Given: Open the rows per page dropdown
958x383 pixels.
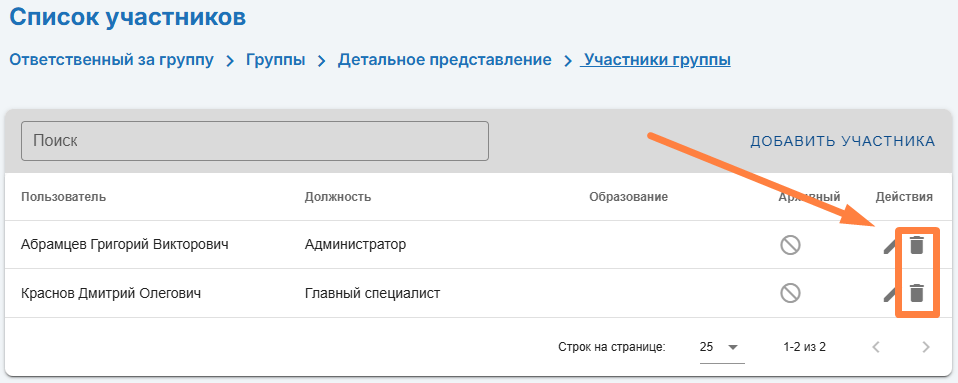Looking at the screenshot, I should point(722,348).
